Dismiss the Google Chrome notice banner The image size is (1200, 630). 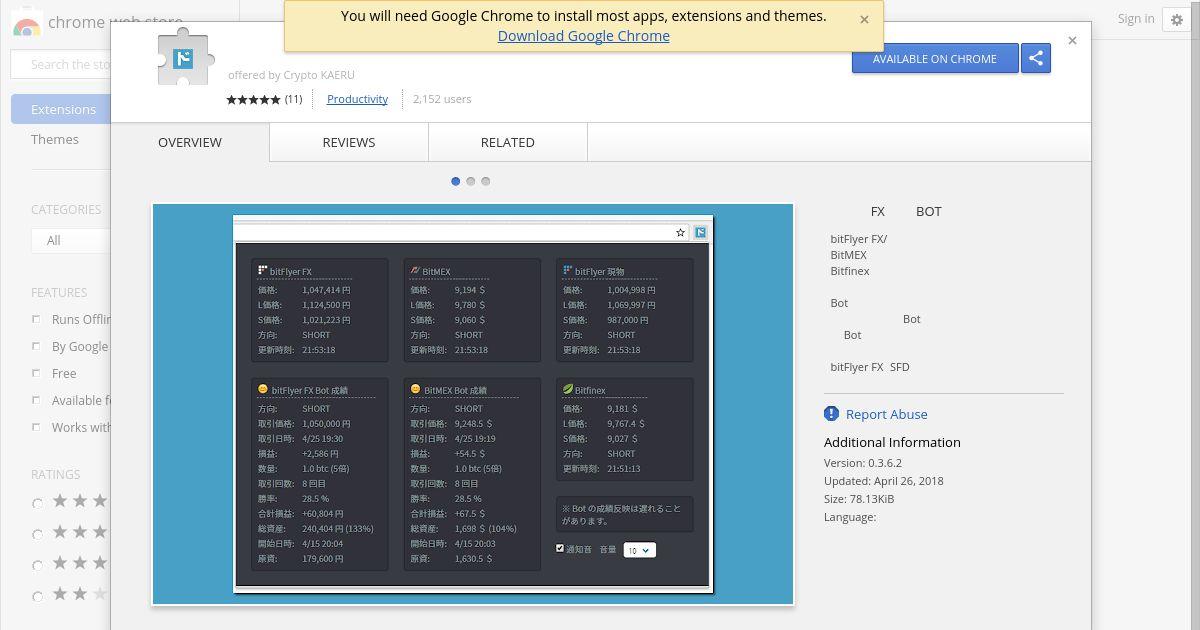click(x=864, y=19)
